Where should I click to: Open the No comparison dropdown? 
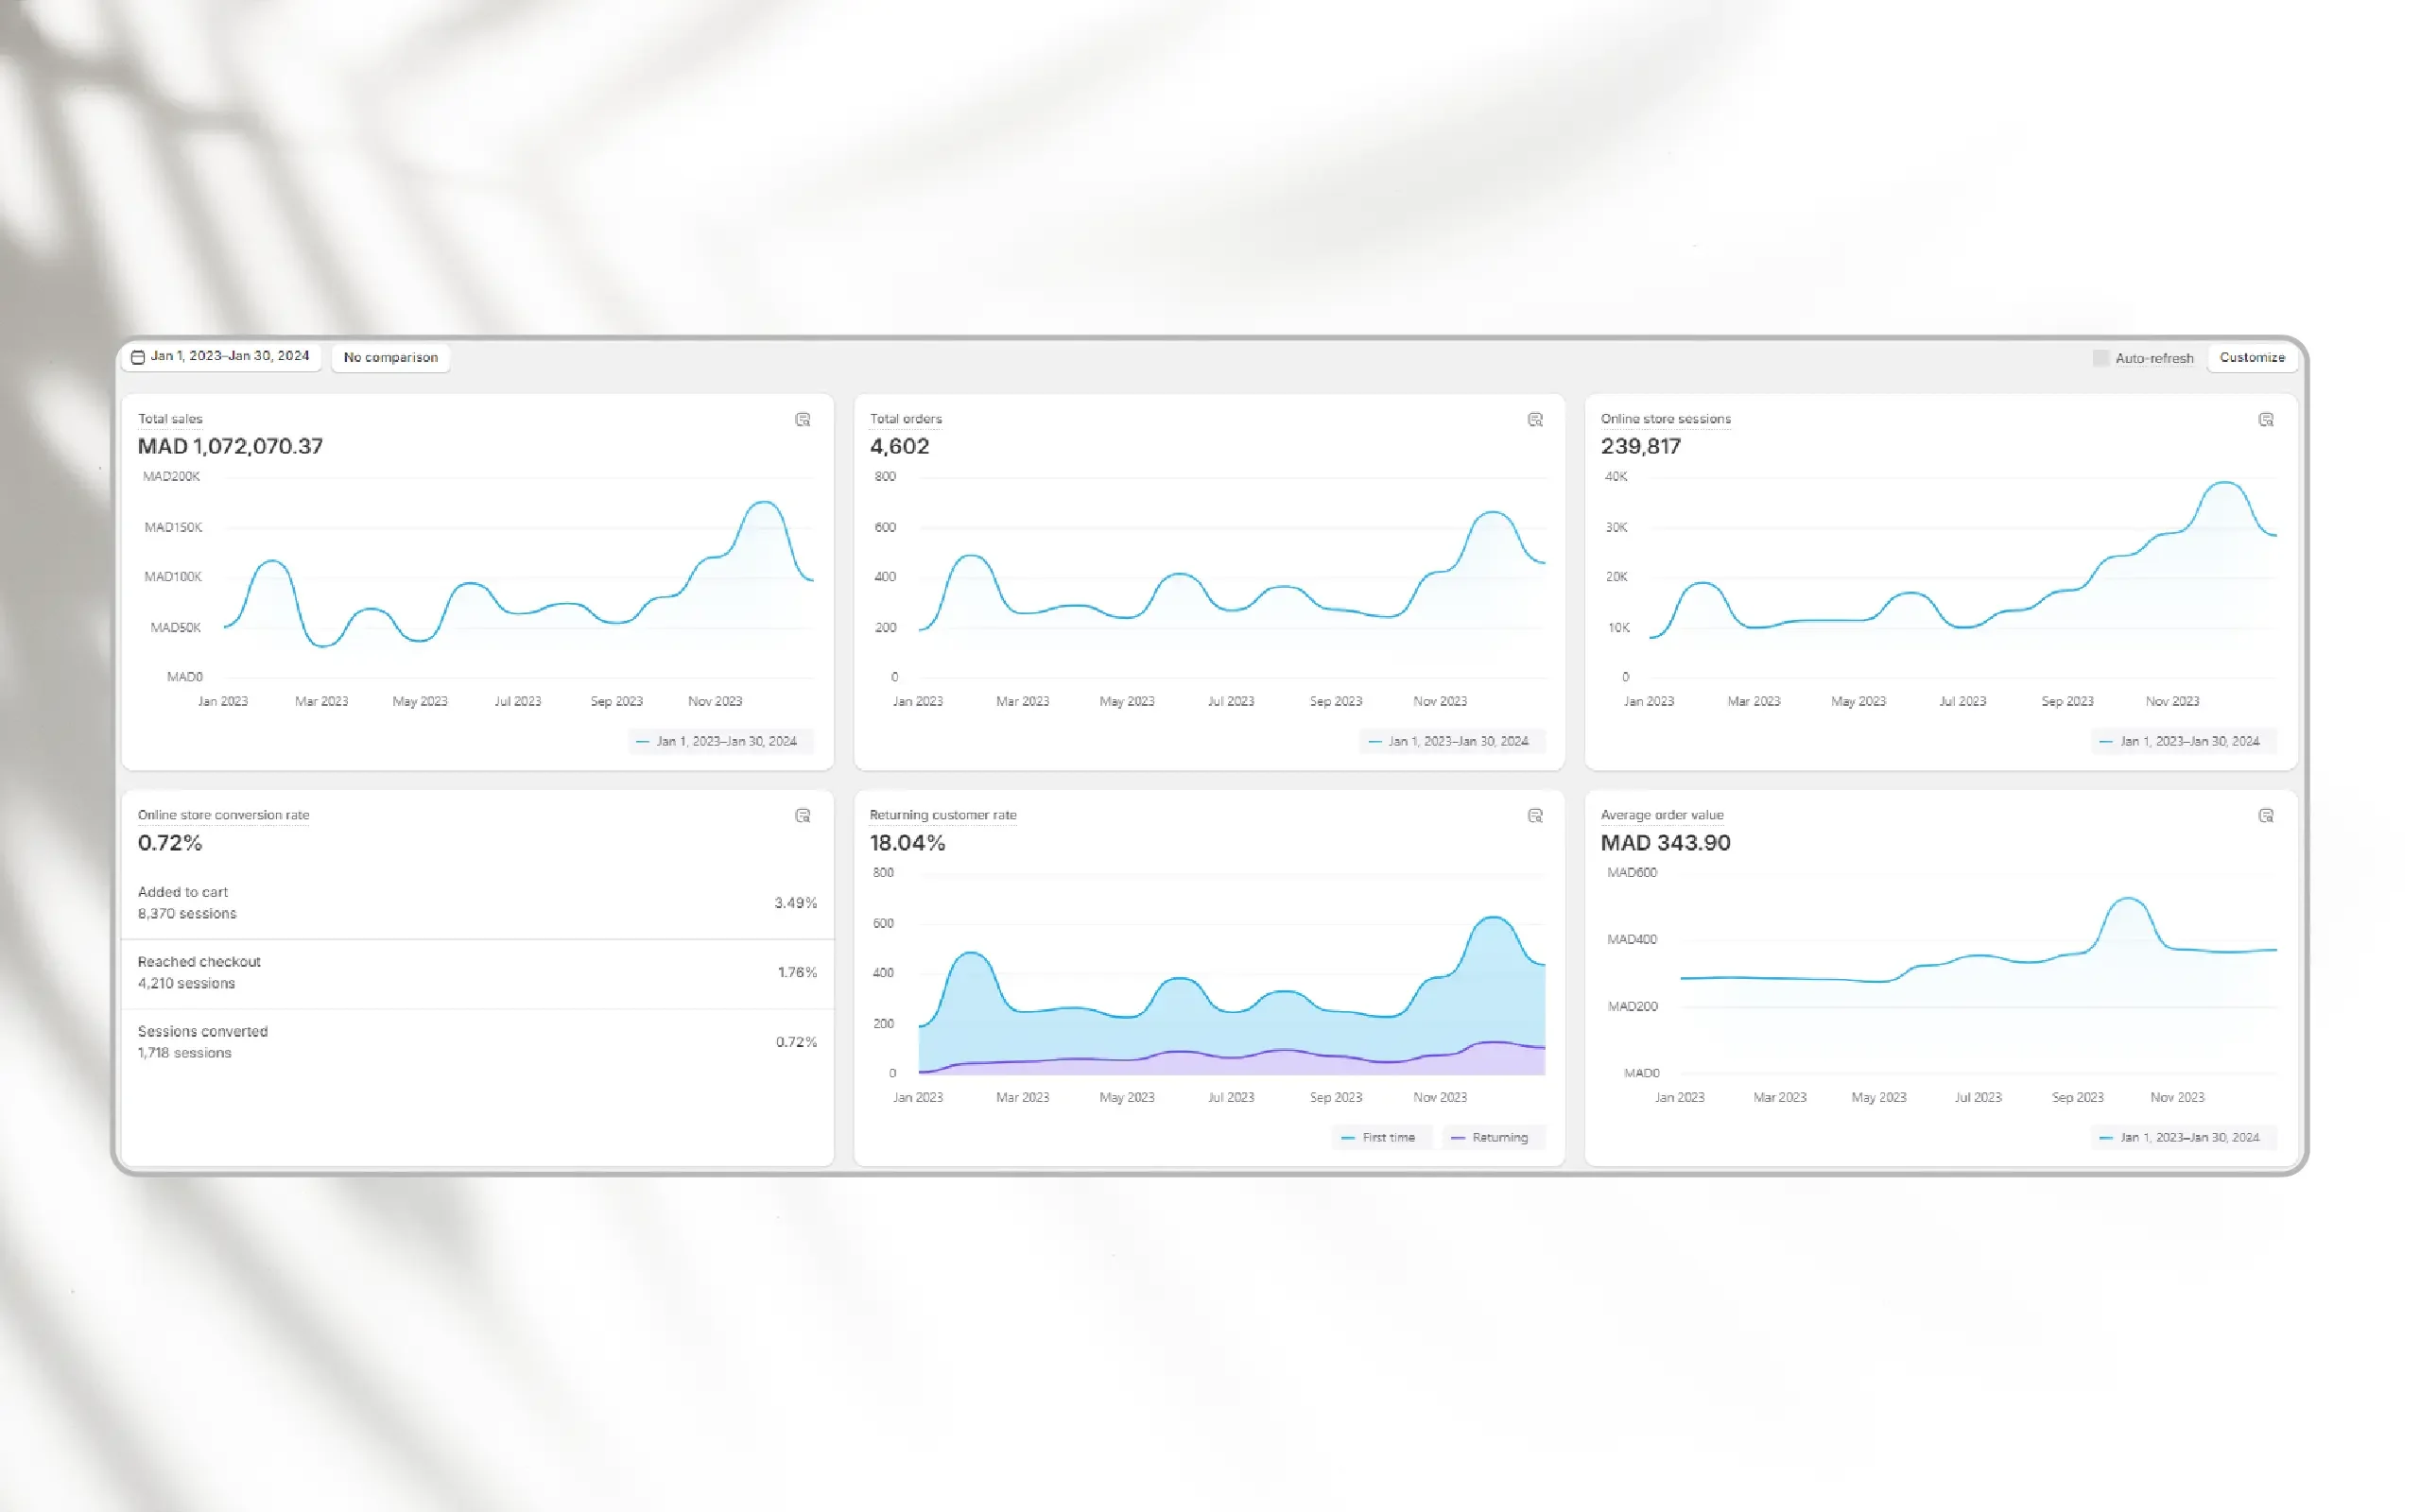[x=390, y=357]
